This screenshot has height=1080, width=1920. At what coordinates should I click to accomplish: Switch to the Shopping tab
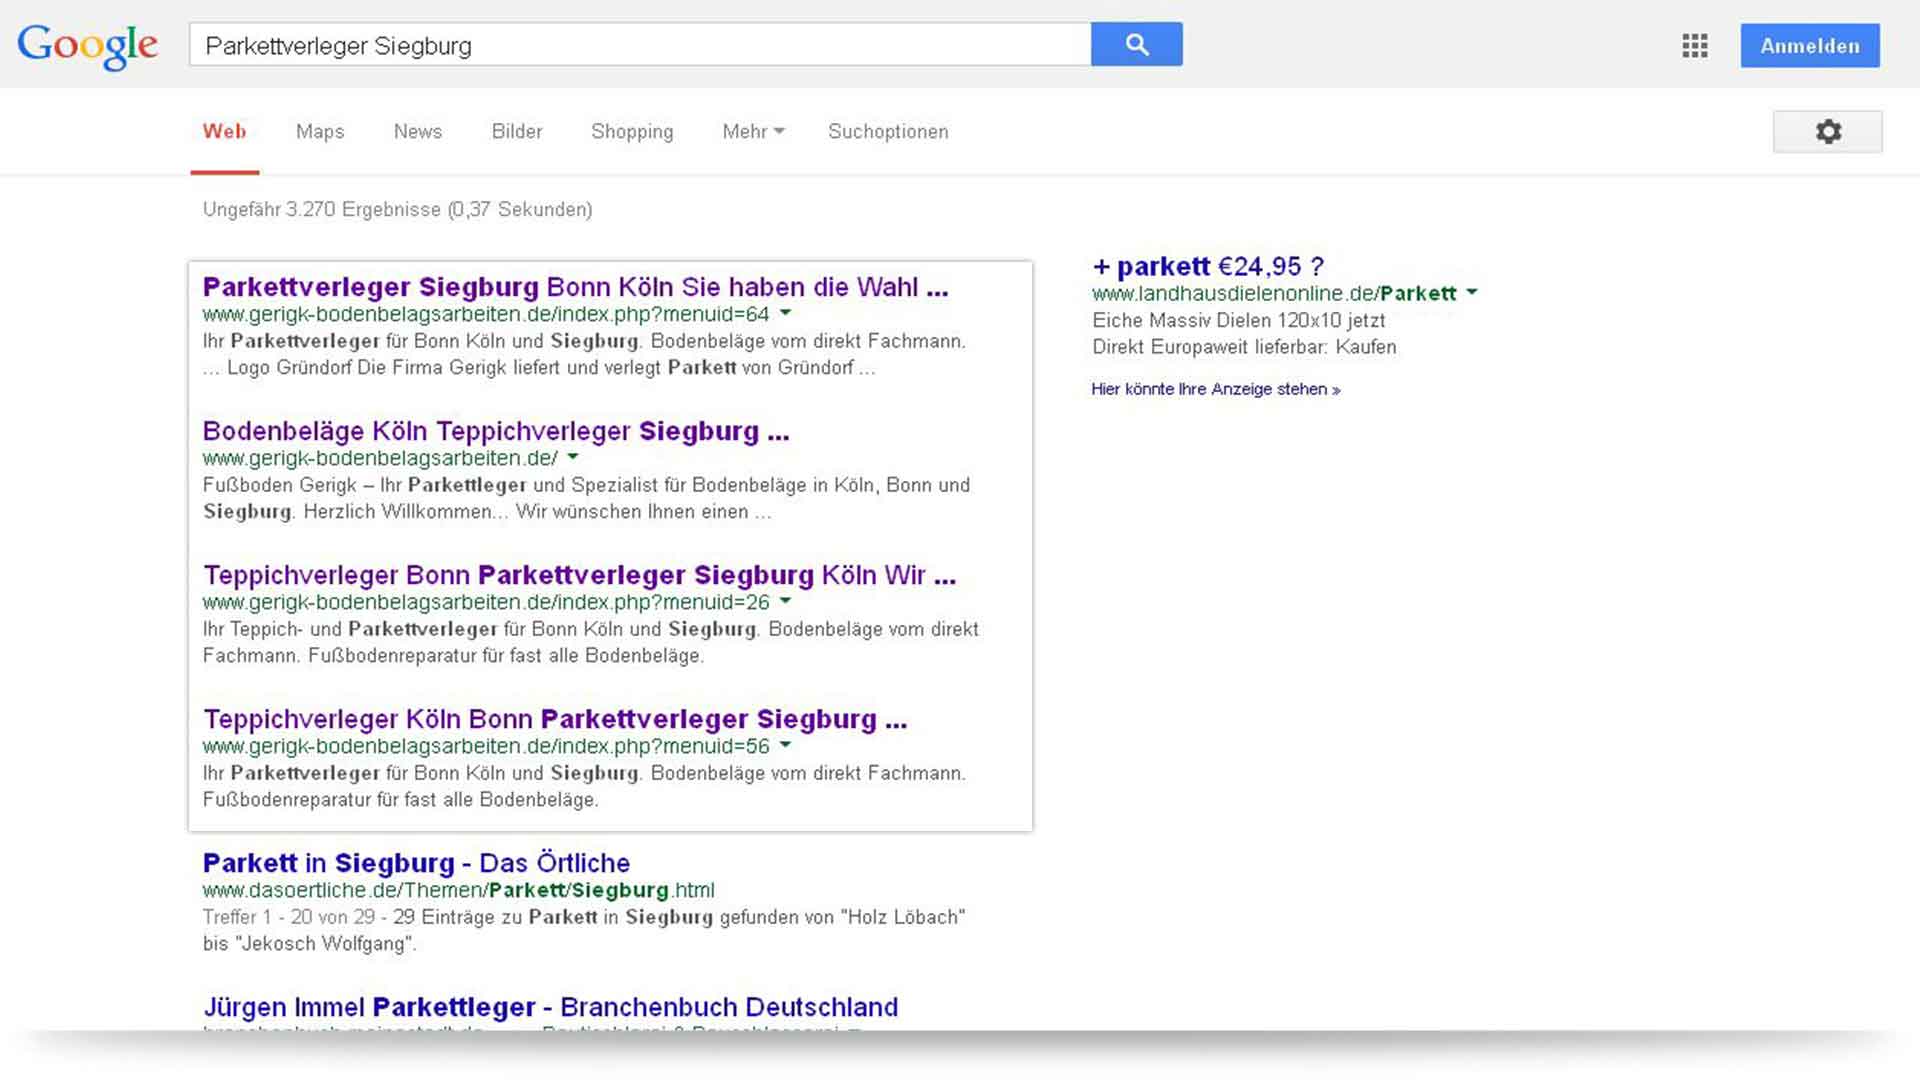click(632, 132)
